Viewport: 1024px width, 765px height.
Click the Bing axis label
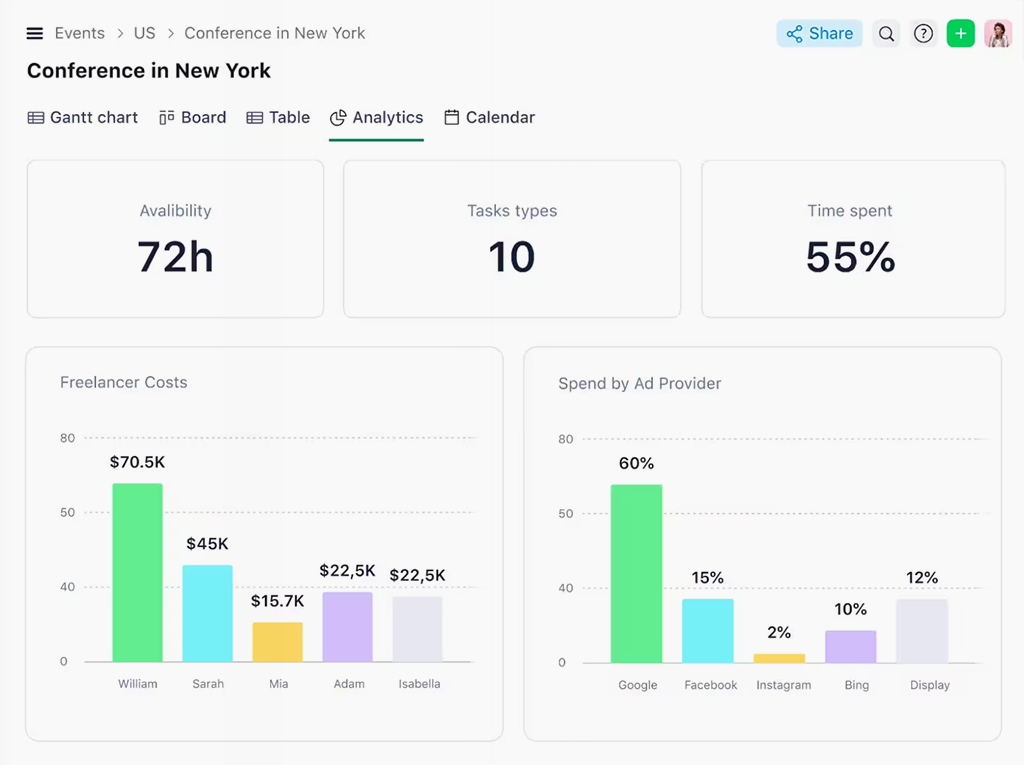pos(857,685)
